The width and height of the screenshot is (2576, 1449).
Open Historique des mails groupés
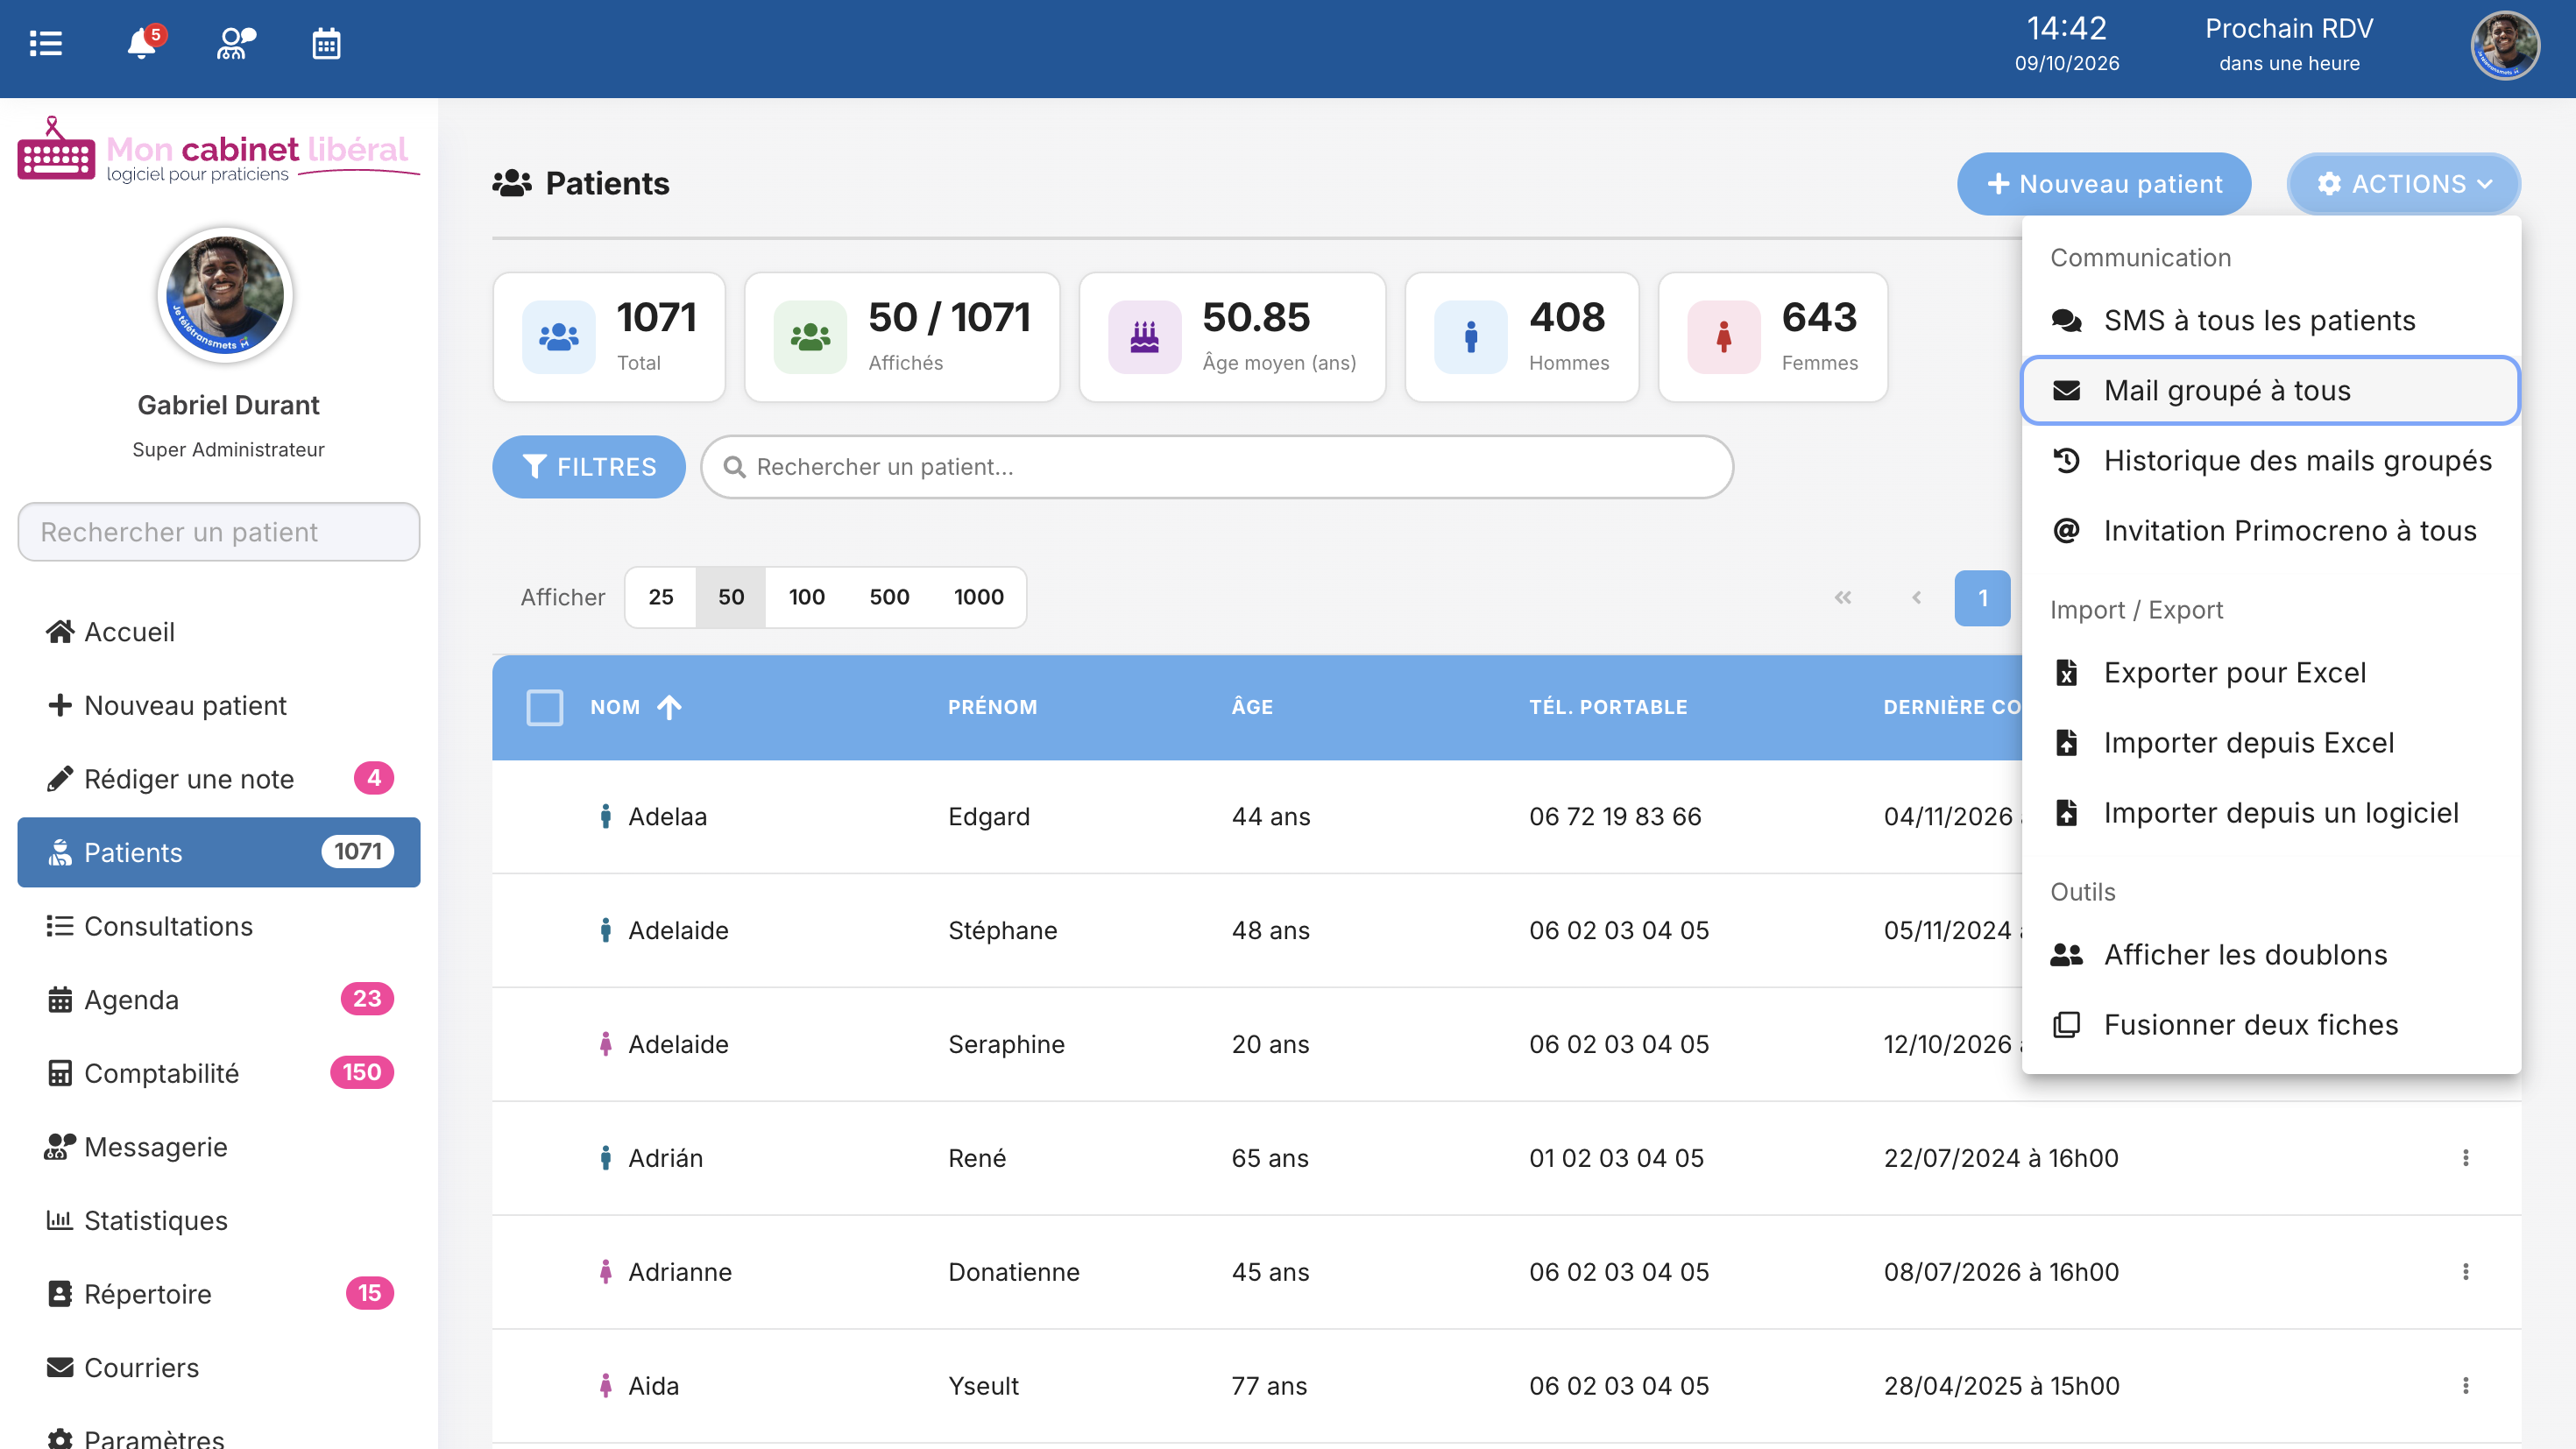tap(2270, 461)
